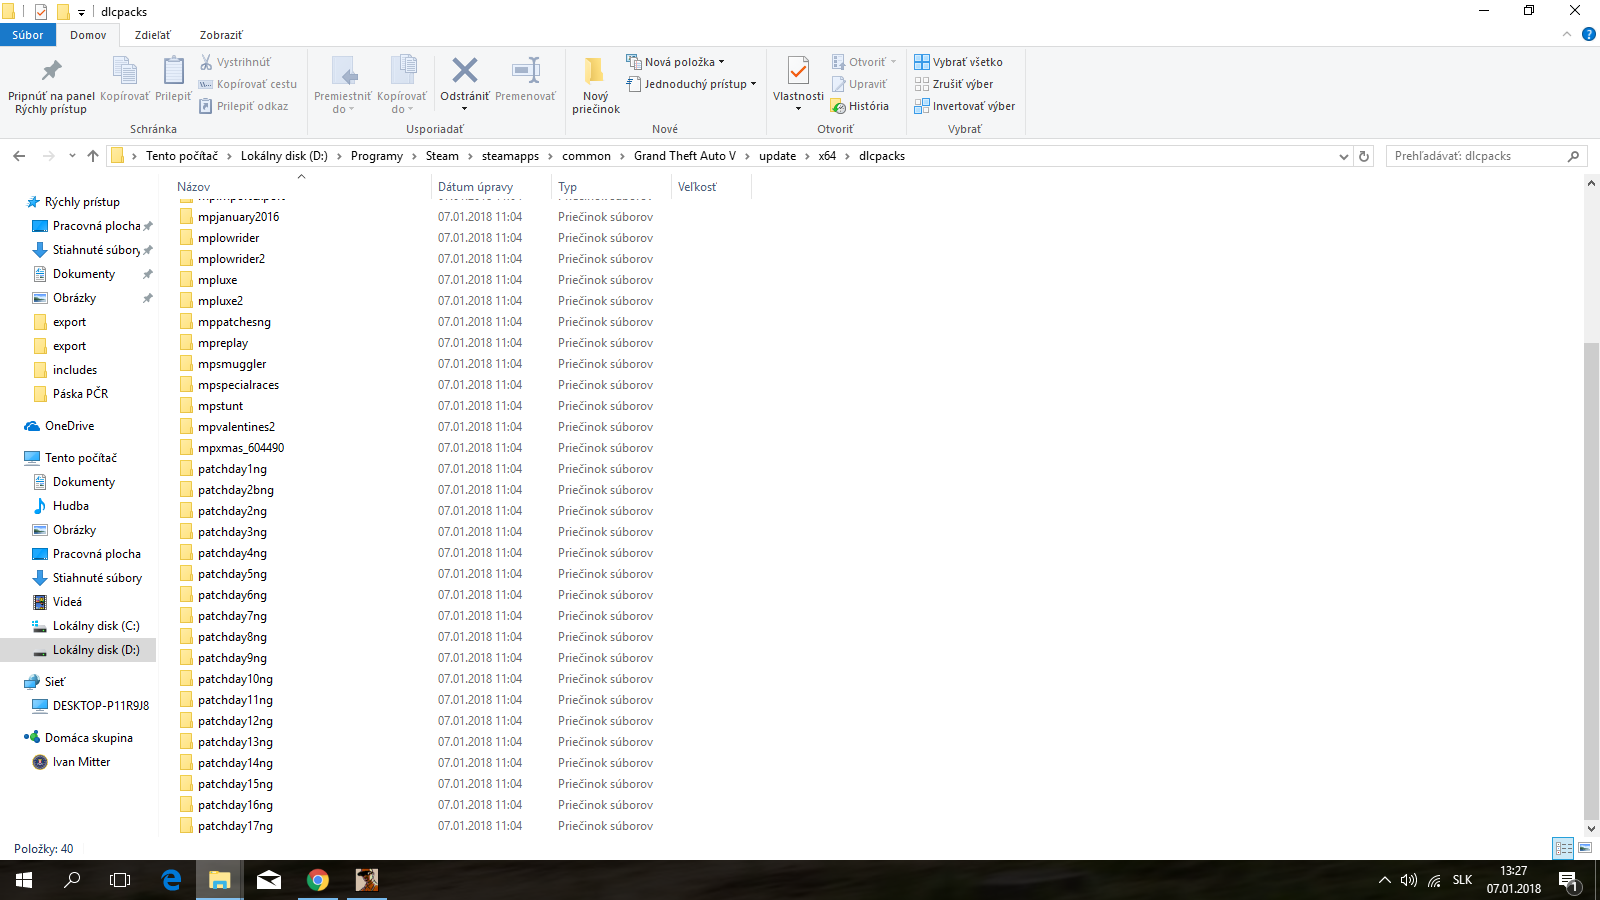Refresh the folder view

tap(1363, 156)
